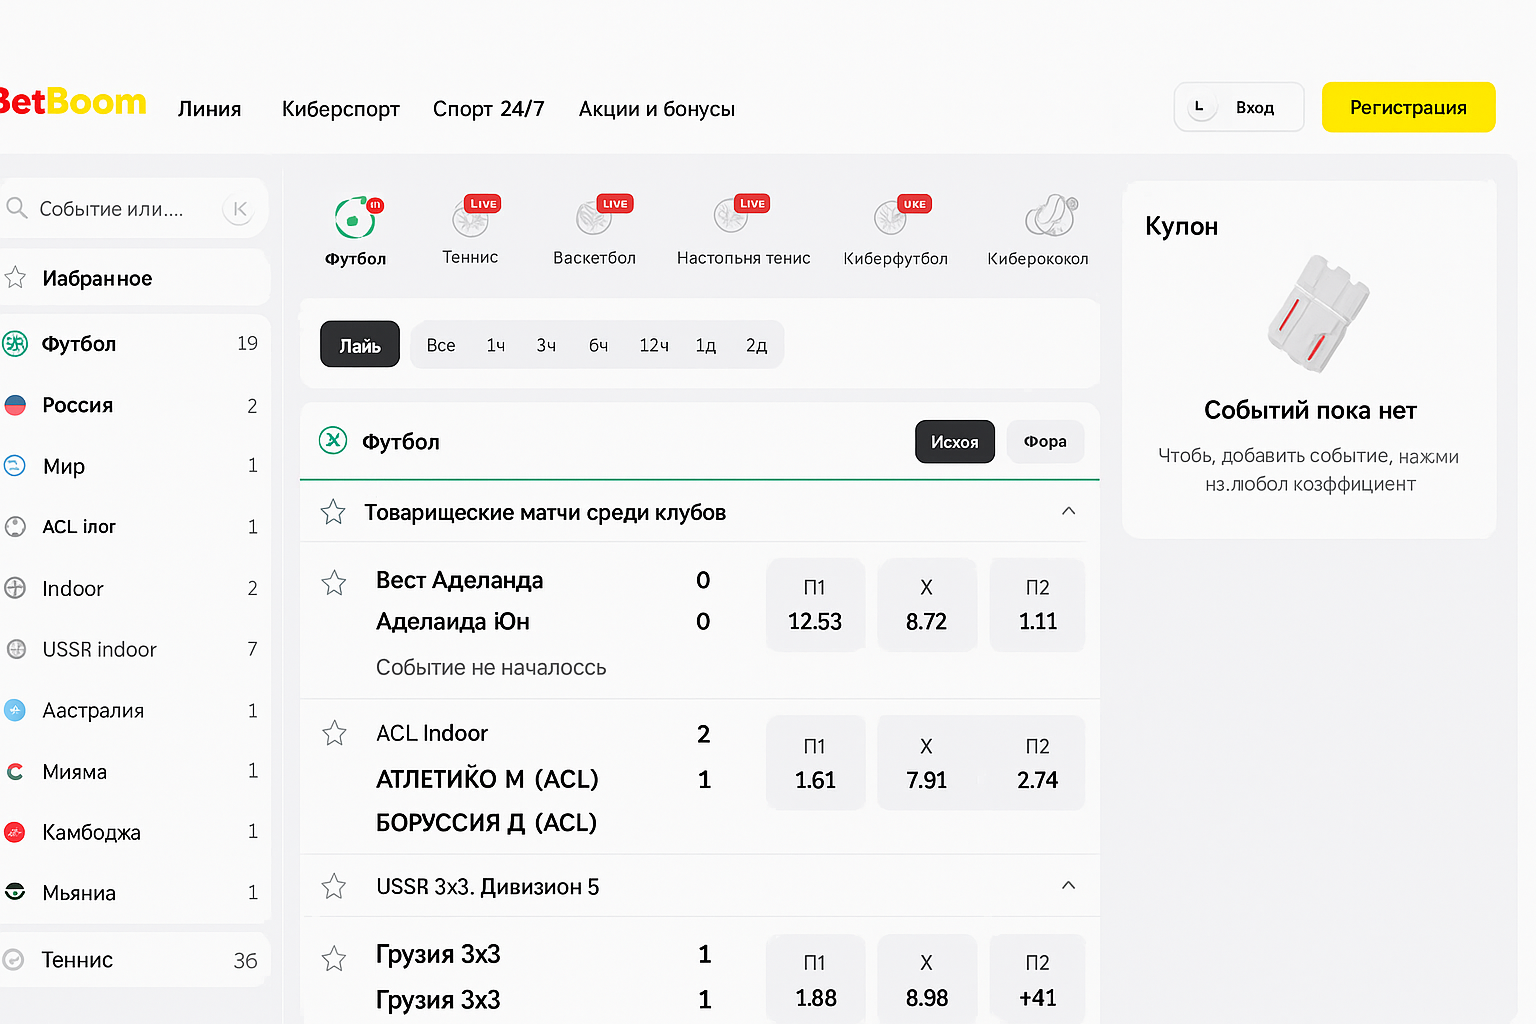The image size is (1536, 1024).
Task: Expand the Теннис category in sidebar
Action: click(77, 960)
